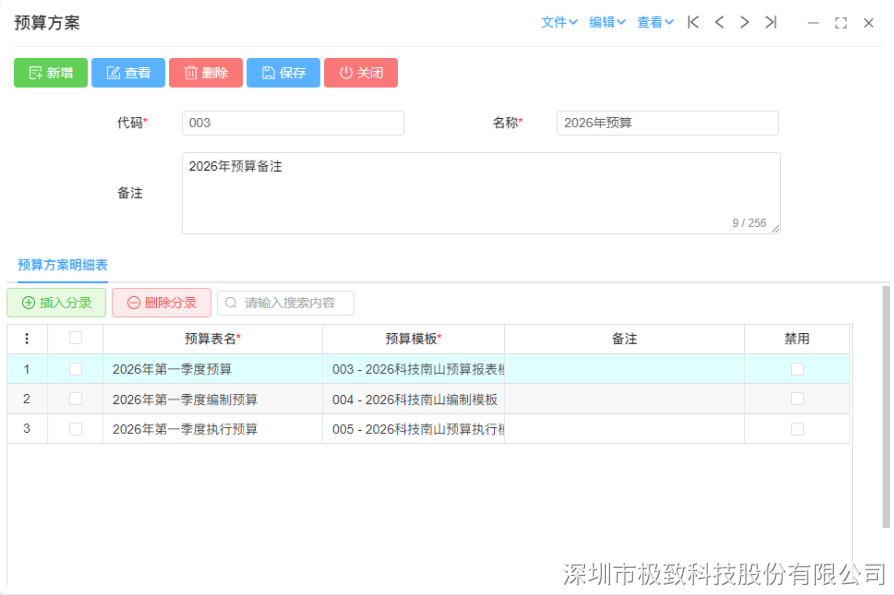Grab the textarea resize handle corner
Viewport: 894px width, 595px height.
coord(775,229)
